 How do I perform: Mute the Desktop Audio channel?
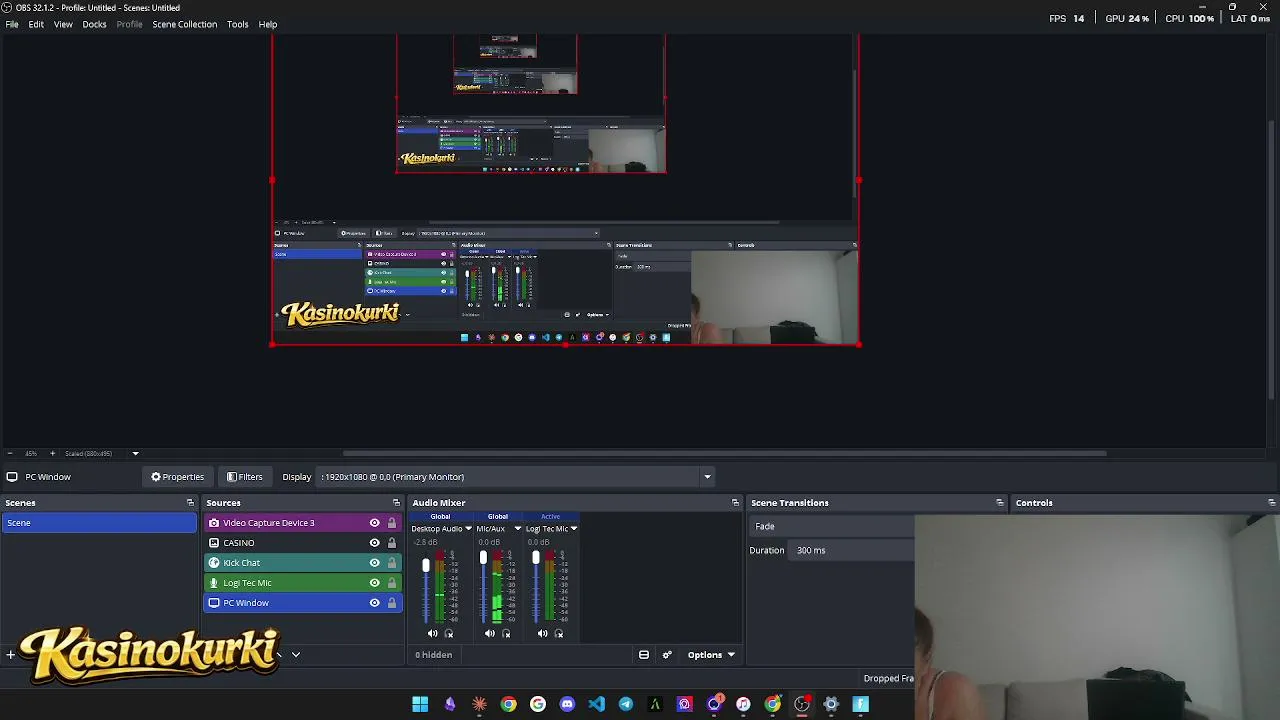(432, 633)
